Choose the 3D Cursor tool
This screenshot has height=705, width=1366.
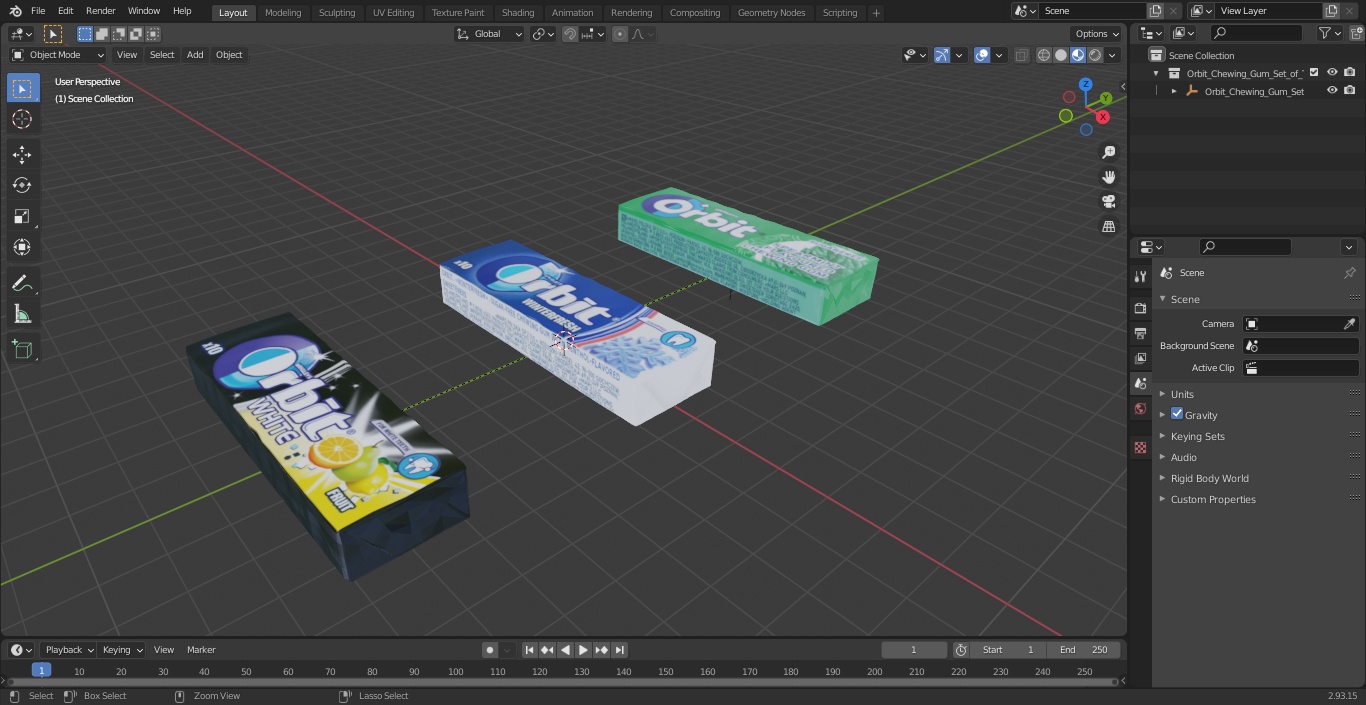coord(23,119)
